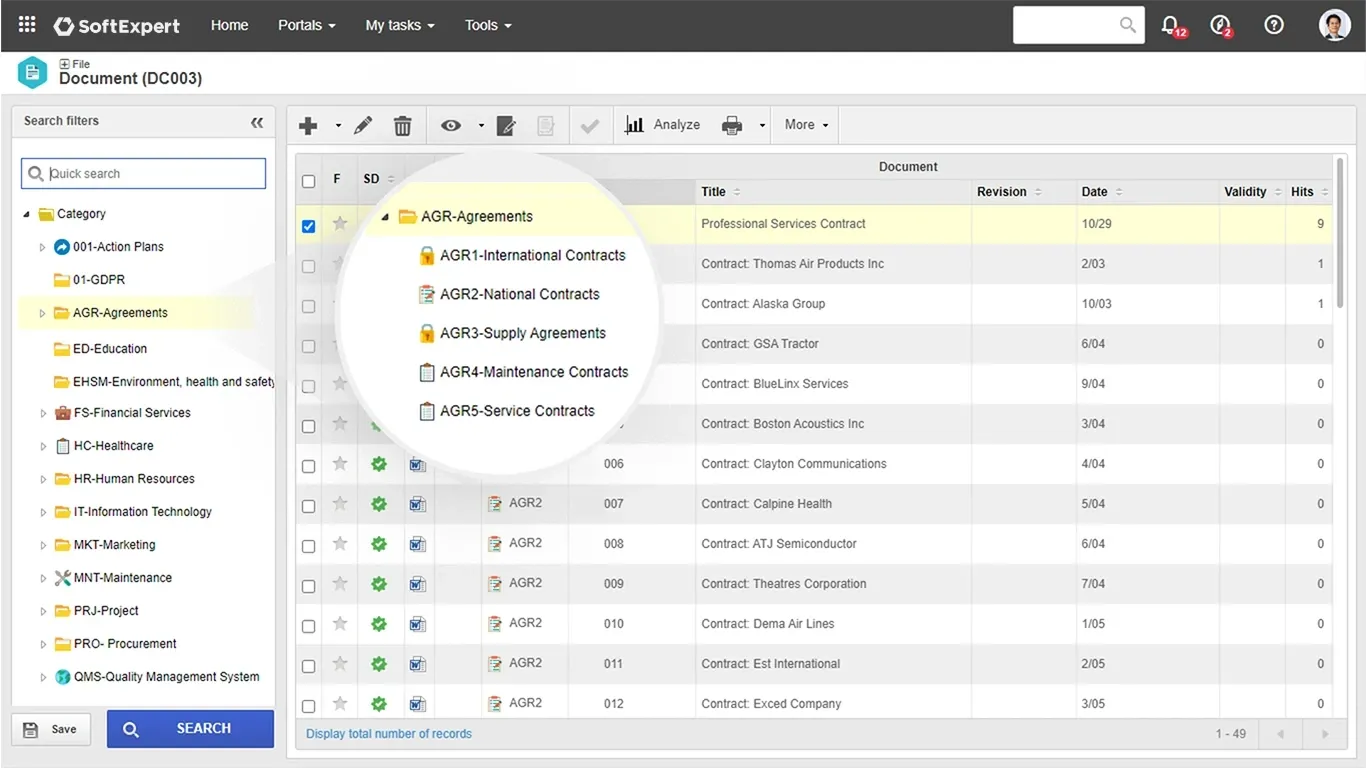Click Display total number of records link
The height and width of the screenshot is (768, 1366).
click(389, 734)
